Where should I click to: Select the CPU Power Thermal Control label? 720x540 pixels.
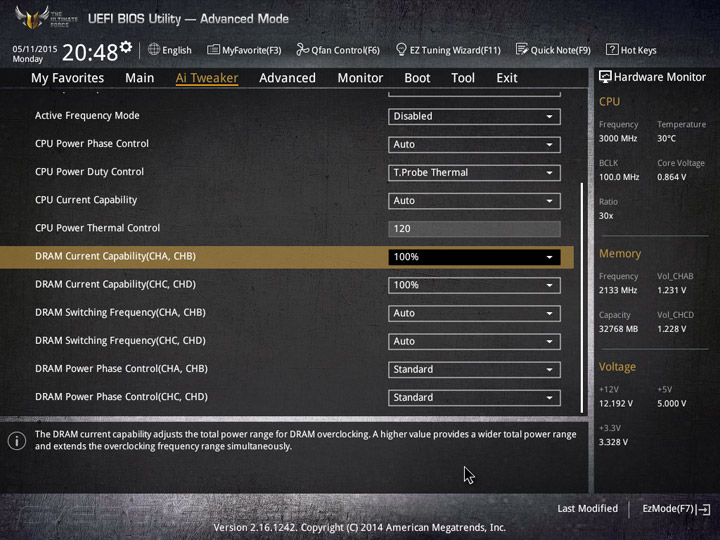tap(97, 228)
